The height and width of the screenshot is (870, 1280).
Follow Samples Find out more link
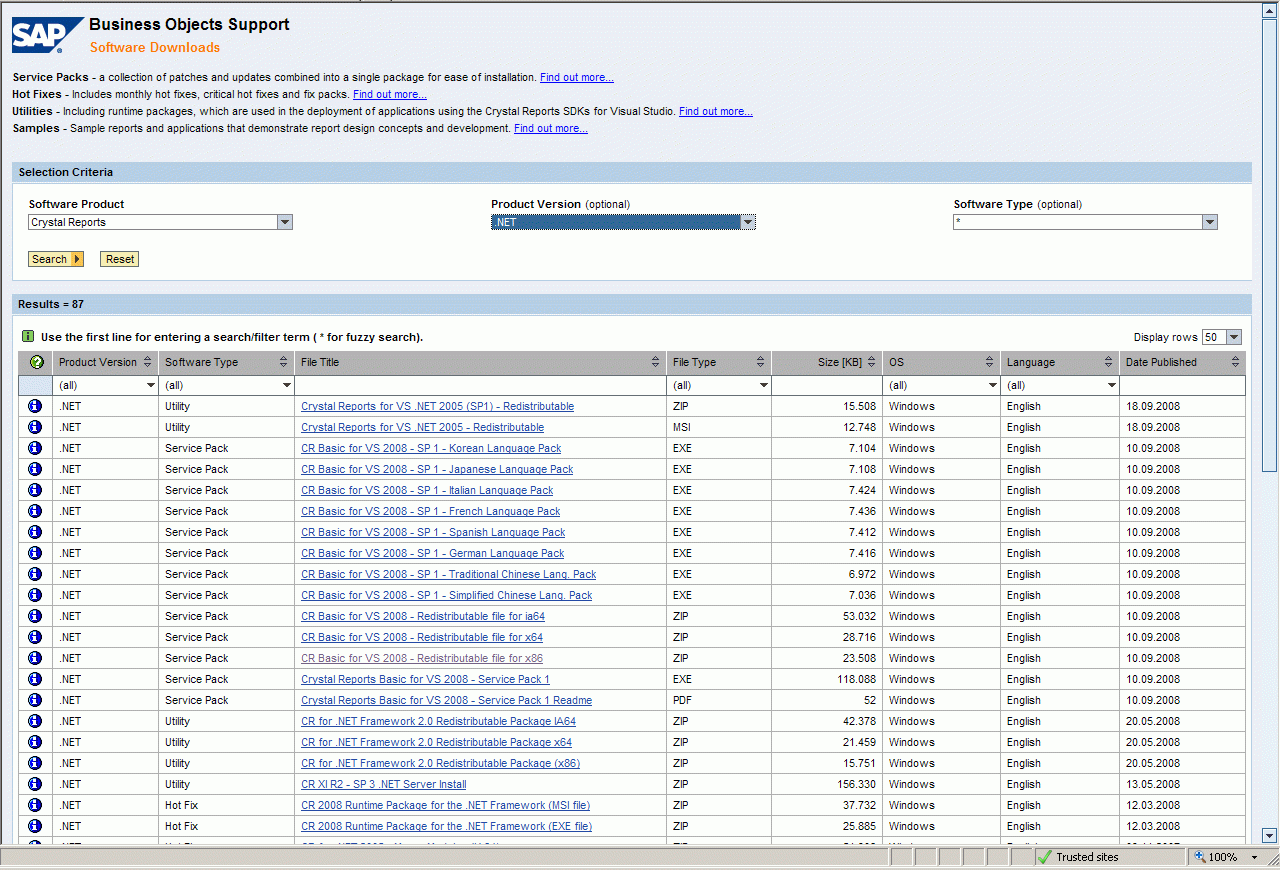pos(551,128)
